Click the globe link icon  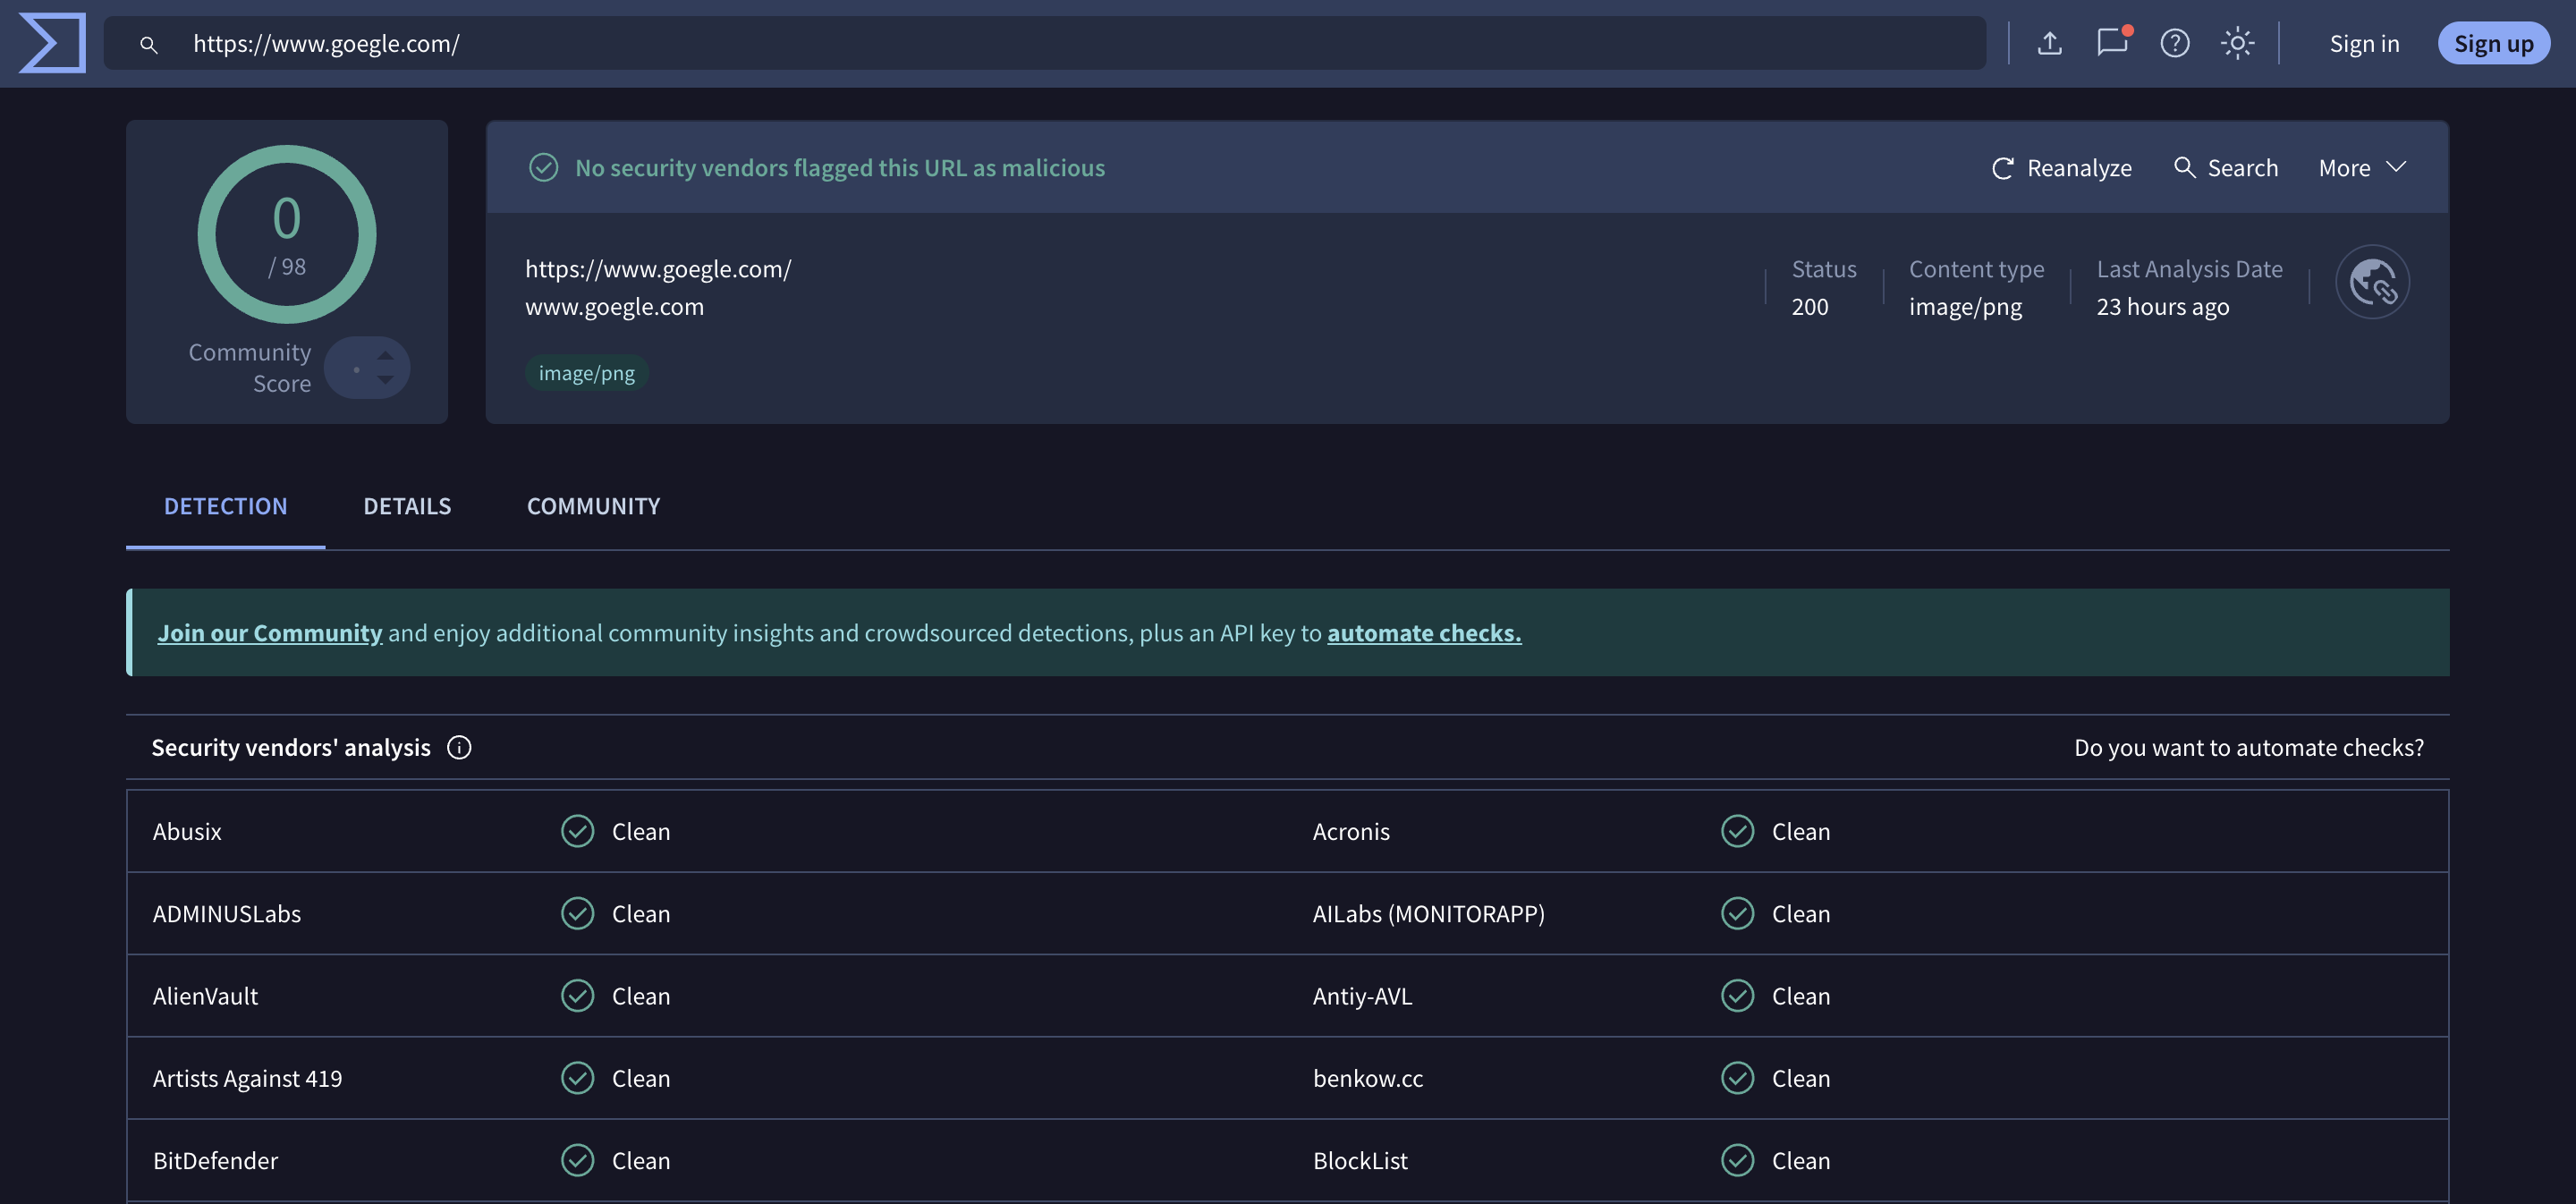click(2372, 282)
